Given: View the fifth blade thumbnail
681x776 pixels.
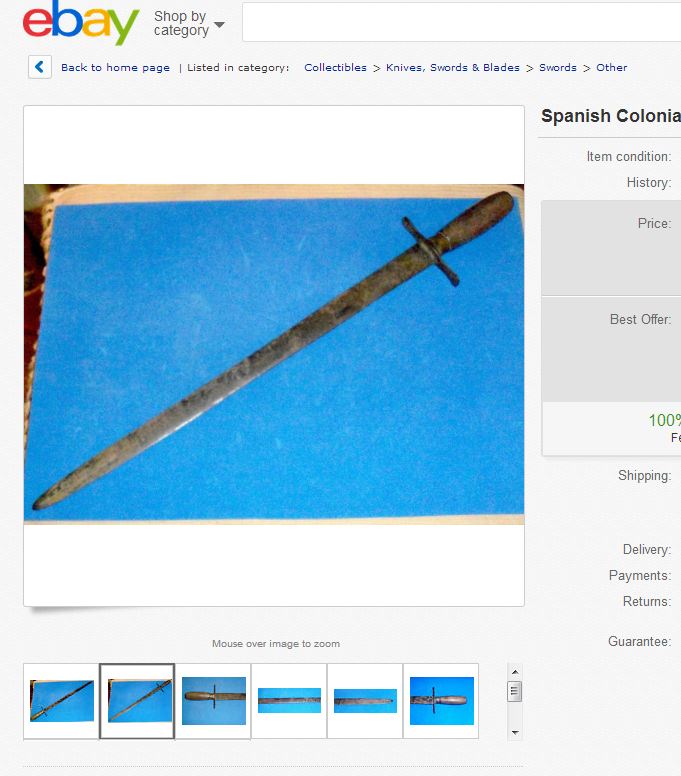Looking at the screenshot, I should (x=365, y=701).
